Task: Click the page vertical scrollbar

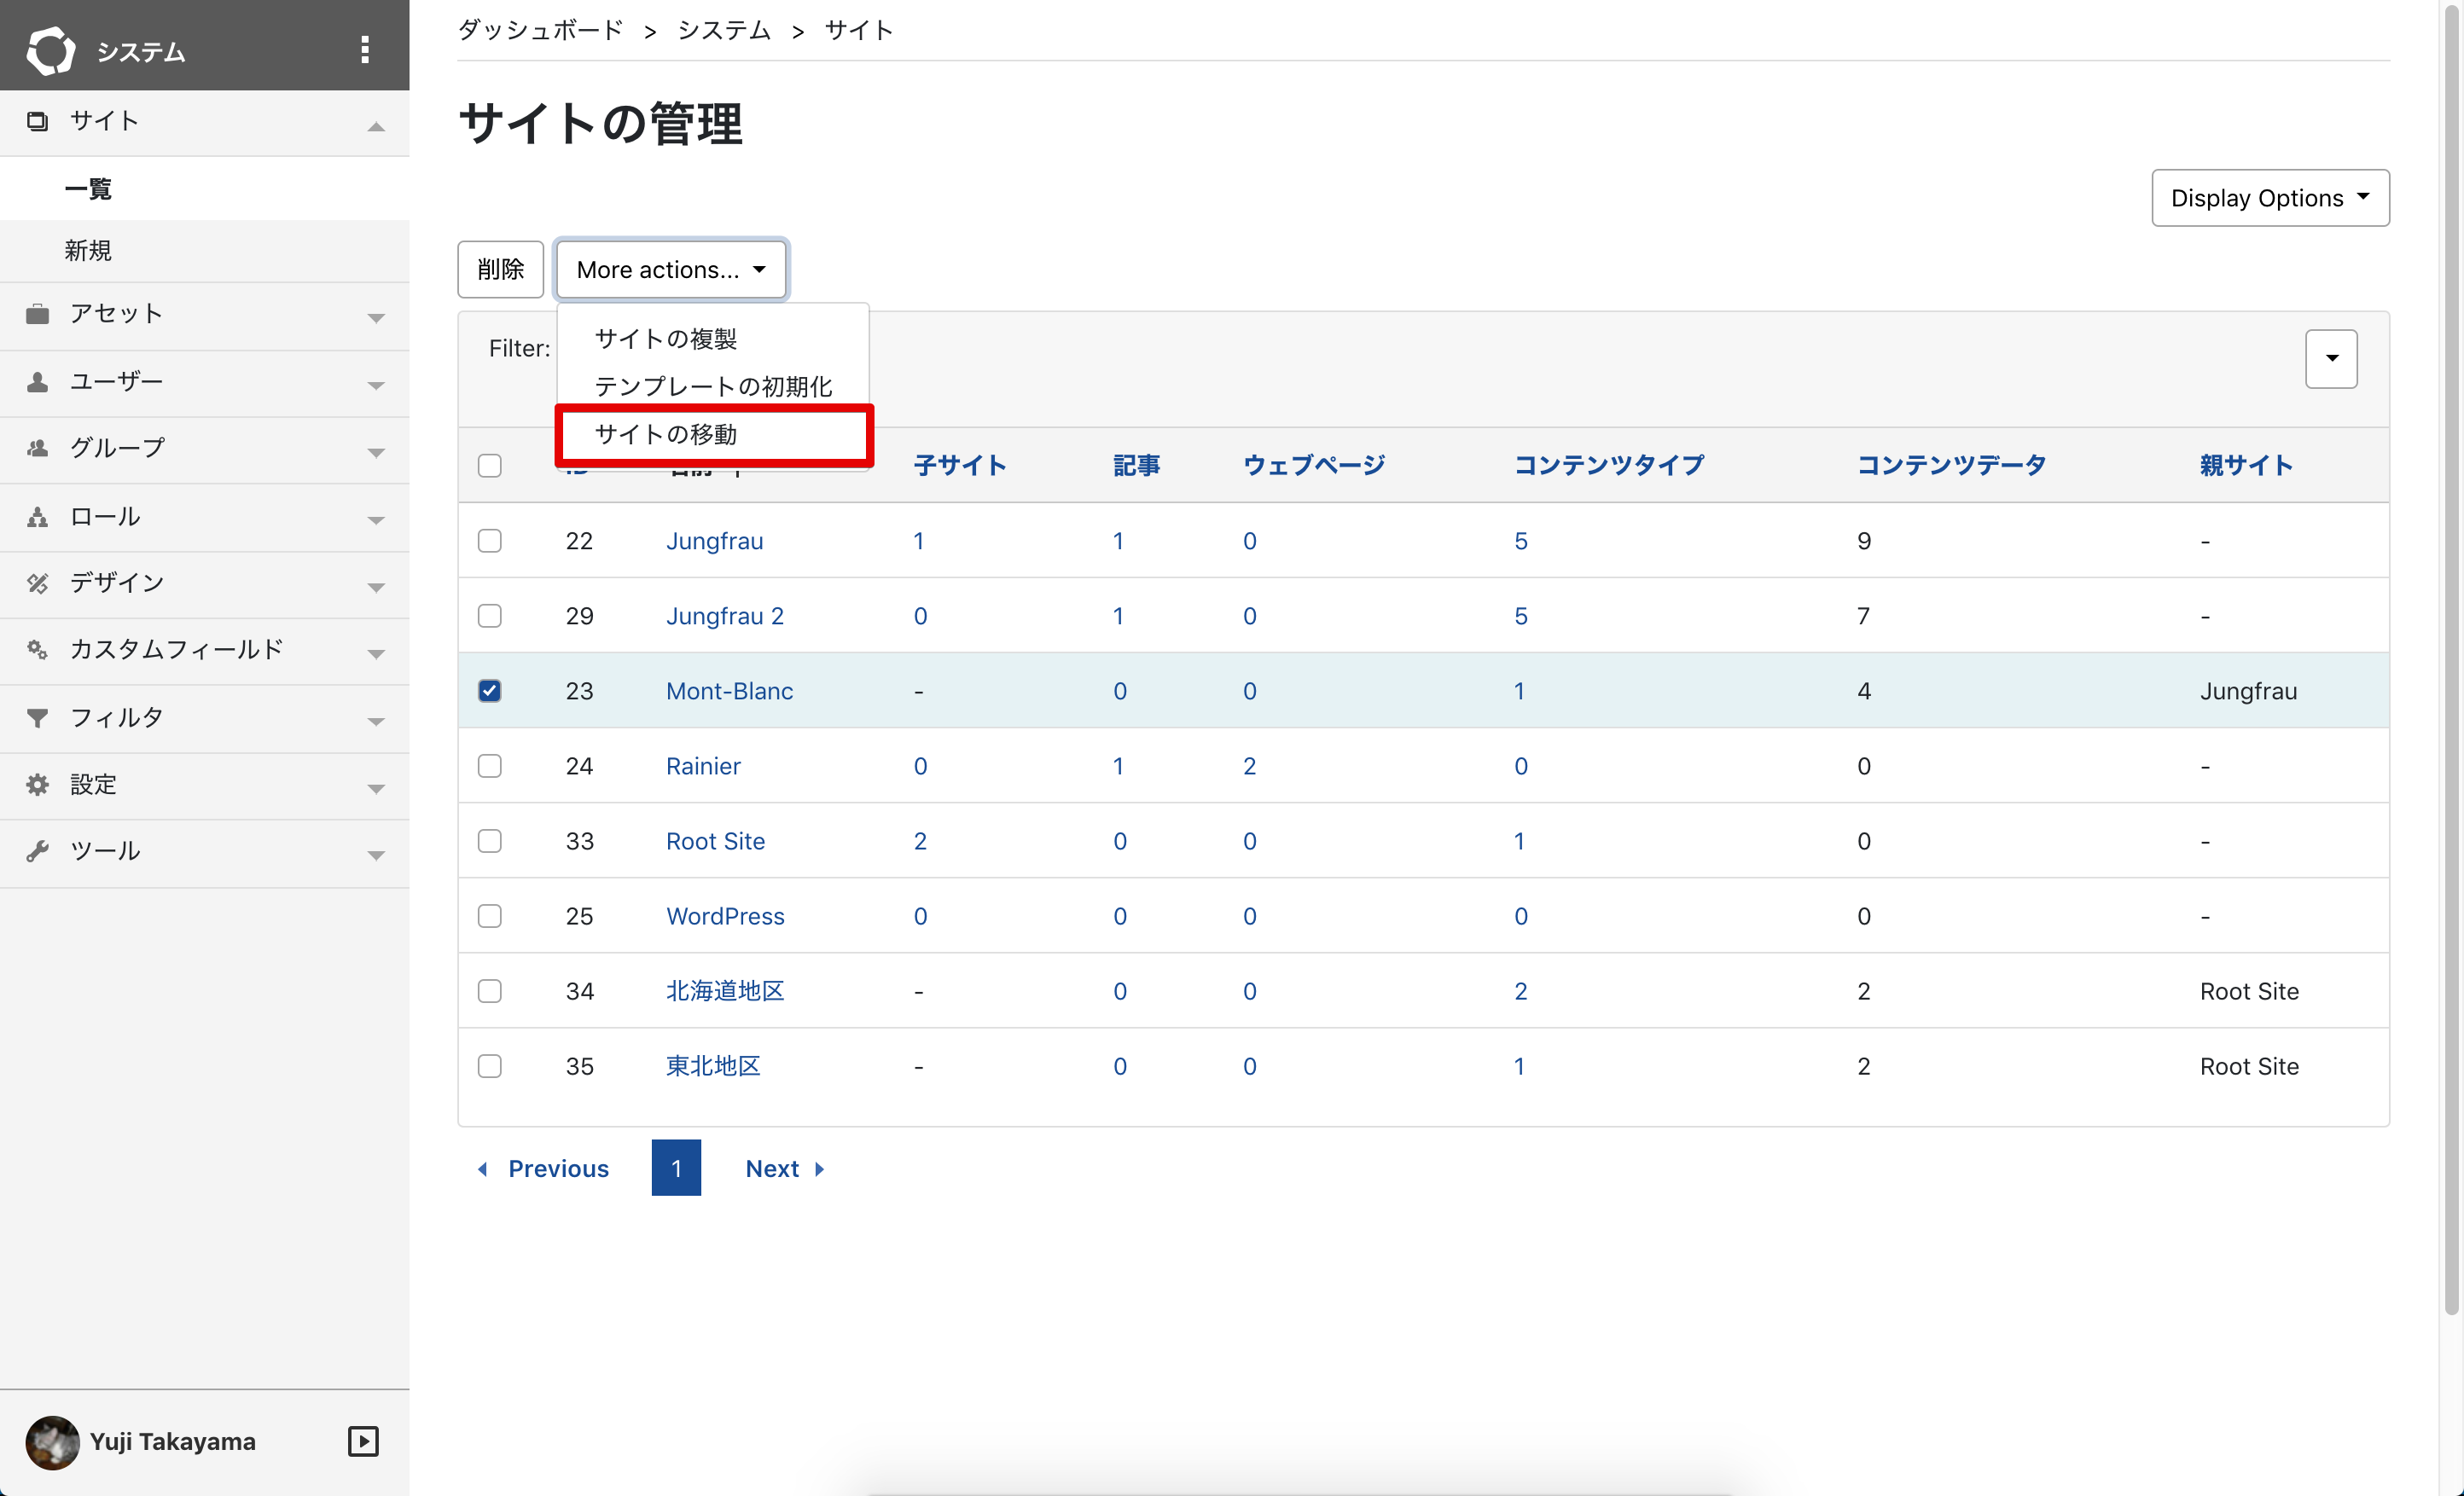Action: click(2451, 660)
